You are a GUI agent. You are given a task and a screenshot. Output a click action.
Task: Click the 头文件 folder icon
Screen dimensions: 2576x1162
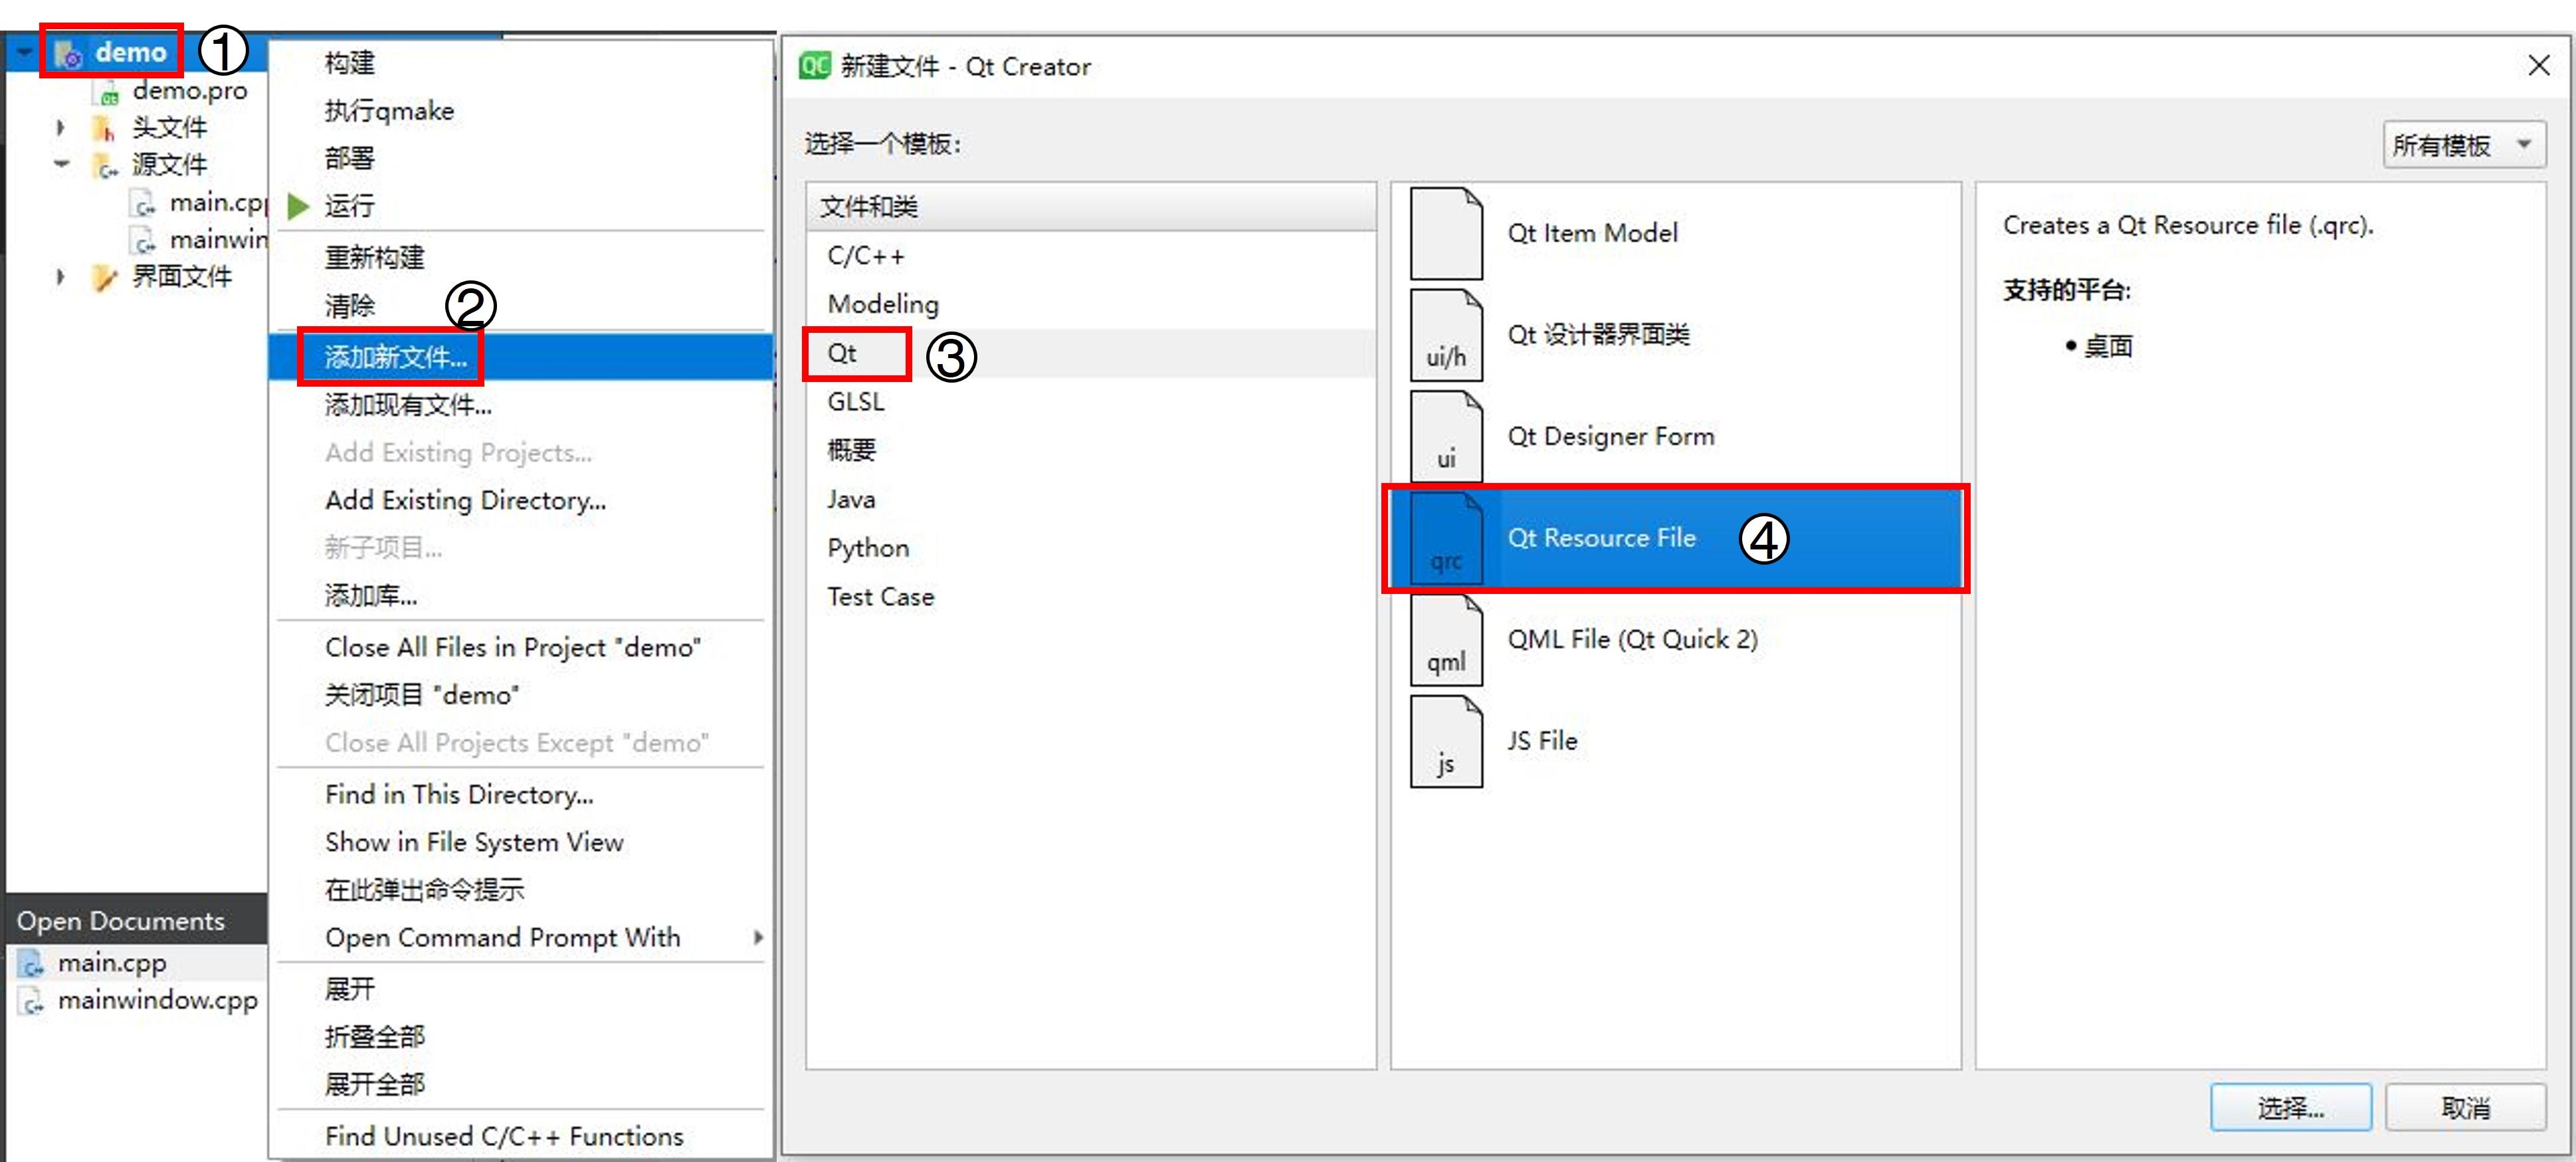[x=103, y=128]
